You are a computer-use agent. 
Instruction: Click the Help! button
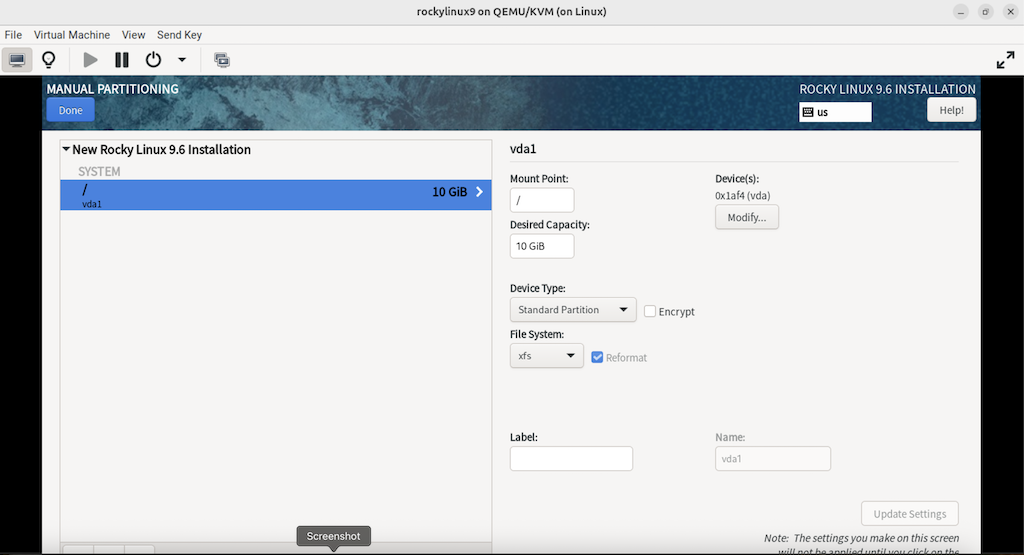point(952,110)
